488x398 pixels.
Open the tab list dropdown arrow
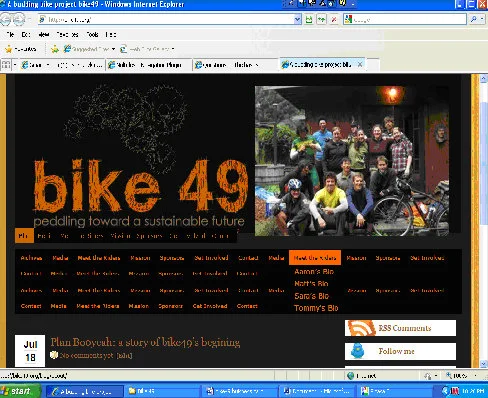click(x=15, y=64)
